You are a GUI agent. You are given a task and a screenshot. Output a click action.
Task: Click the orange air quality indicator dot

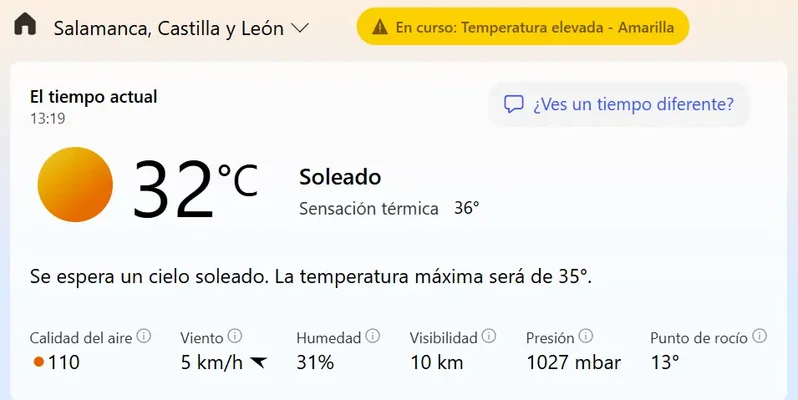[x=38, y=362]
